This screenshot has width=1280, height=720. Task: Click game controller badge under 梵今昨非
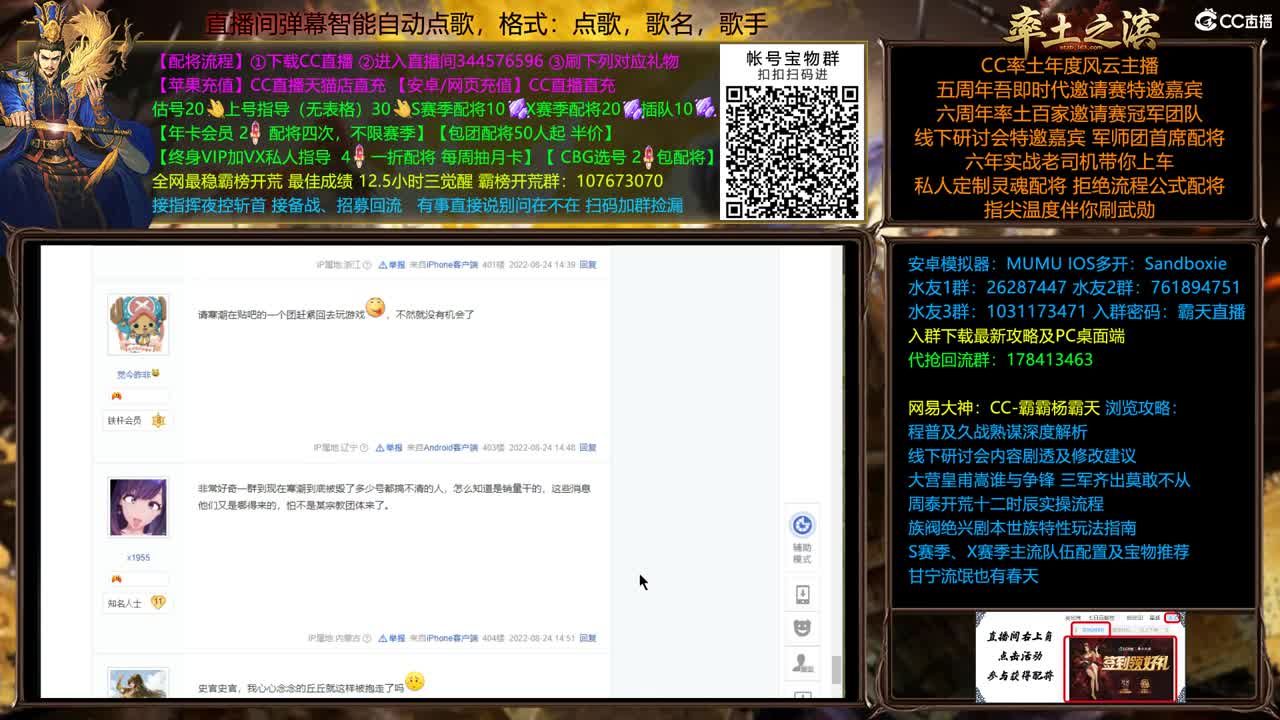pyautogui.click(x=116, y=396)
